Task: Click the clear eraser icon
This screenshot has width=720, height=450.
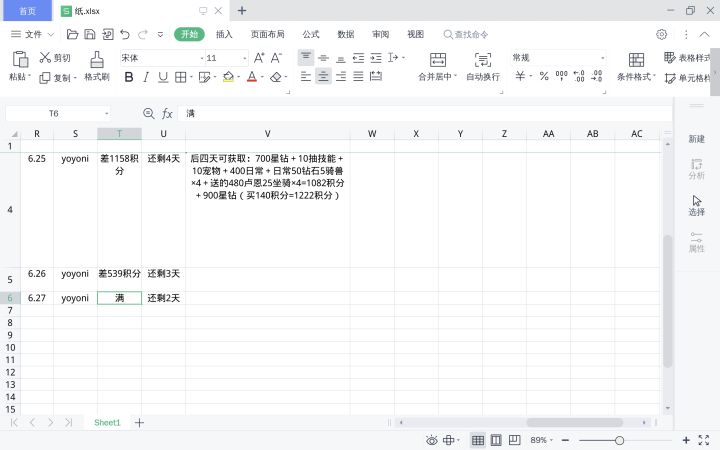Action: pyautogui.click(x=276, y=77)
